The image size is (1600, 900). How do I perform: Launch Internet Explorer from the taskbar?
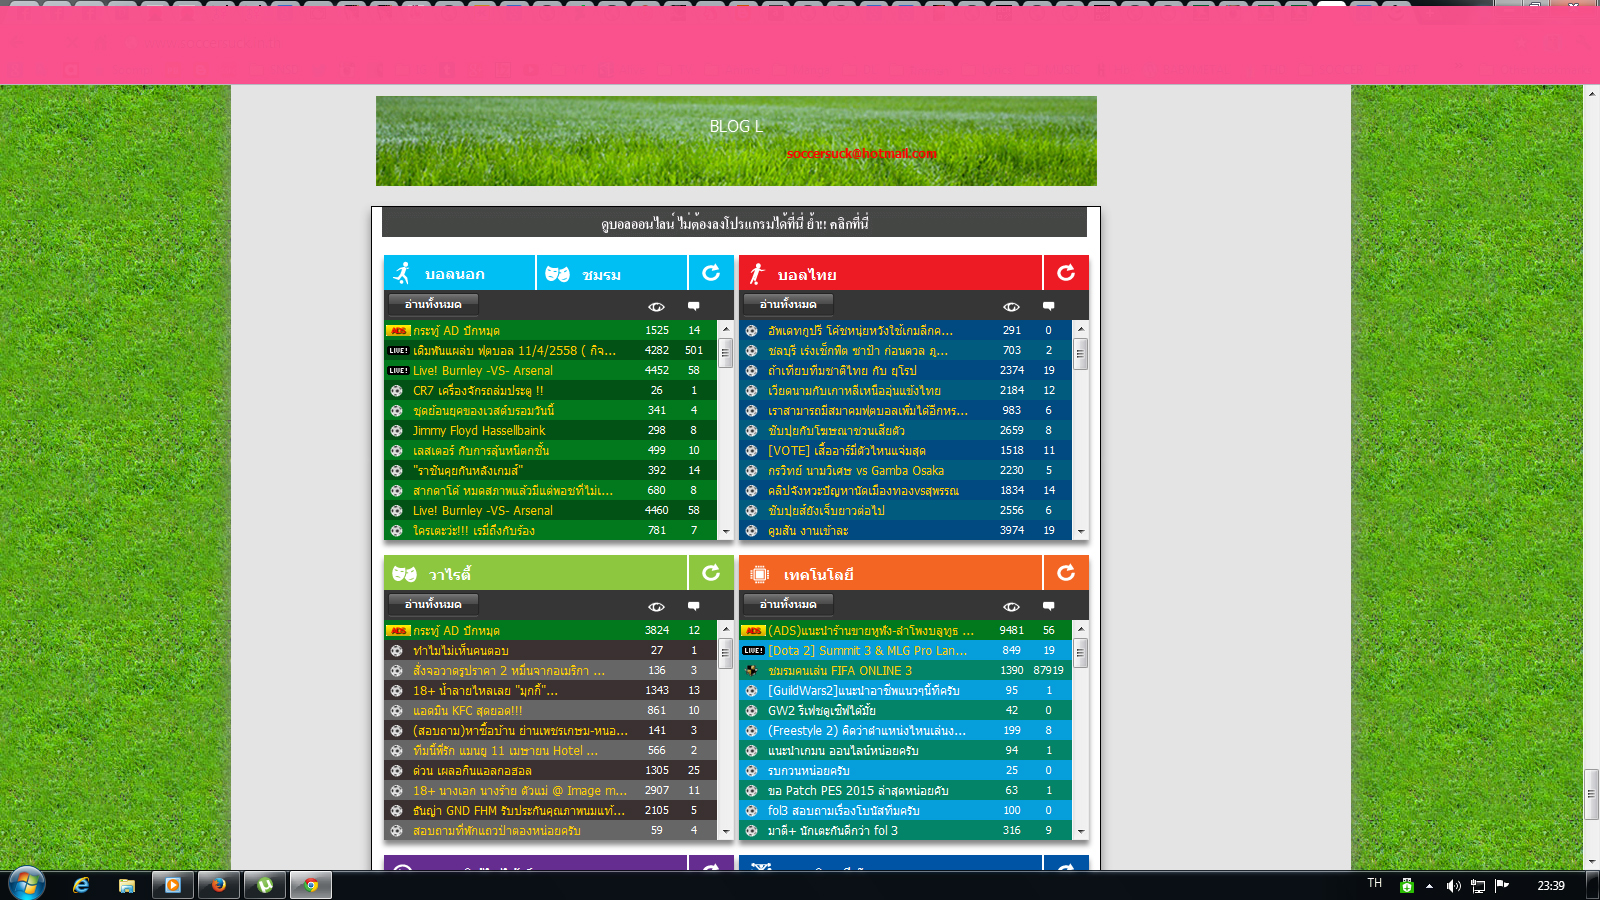point(81,885)
